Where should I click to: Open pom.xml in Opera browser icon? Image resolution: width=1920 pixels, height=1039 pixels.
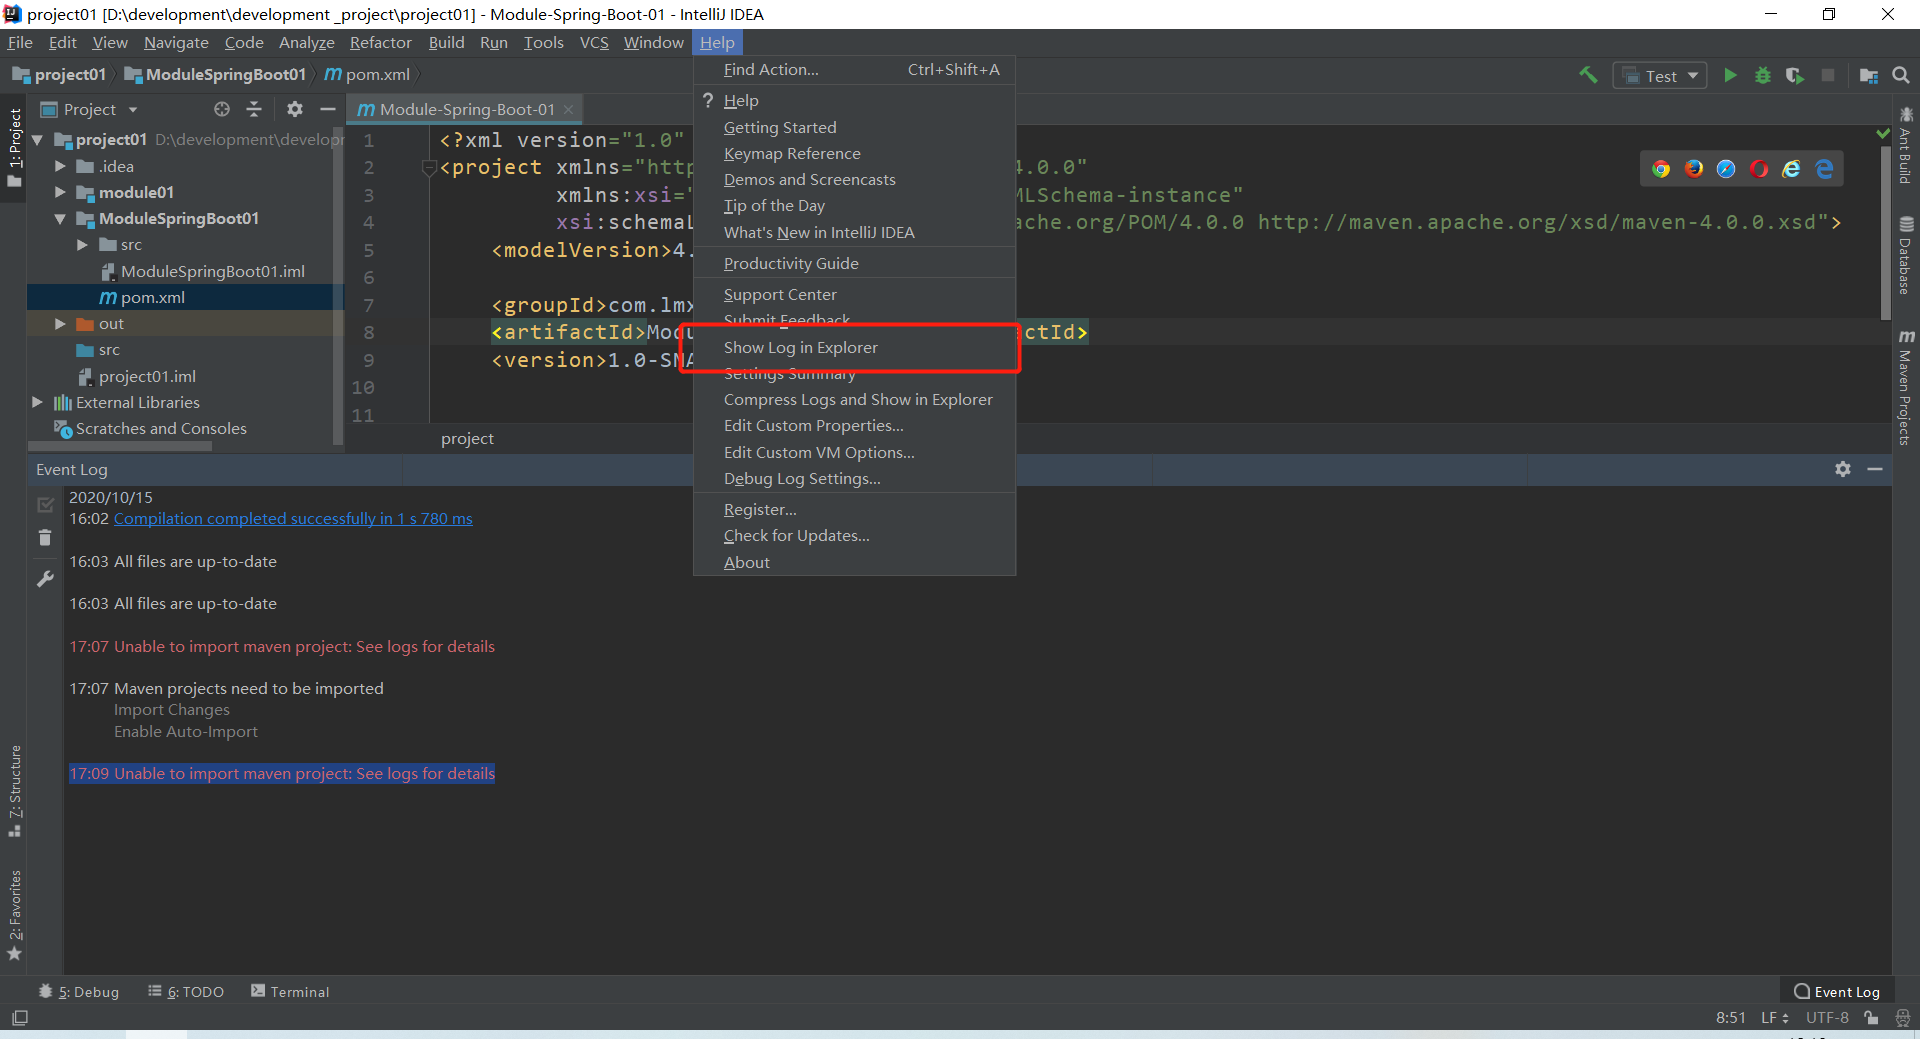click(x=1759, y=168)
